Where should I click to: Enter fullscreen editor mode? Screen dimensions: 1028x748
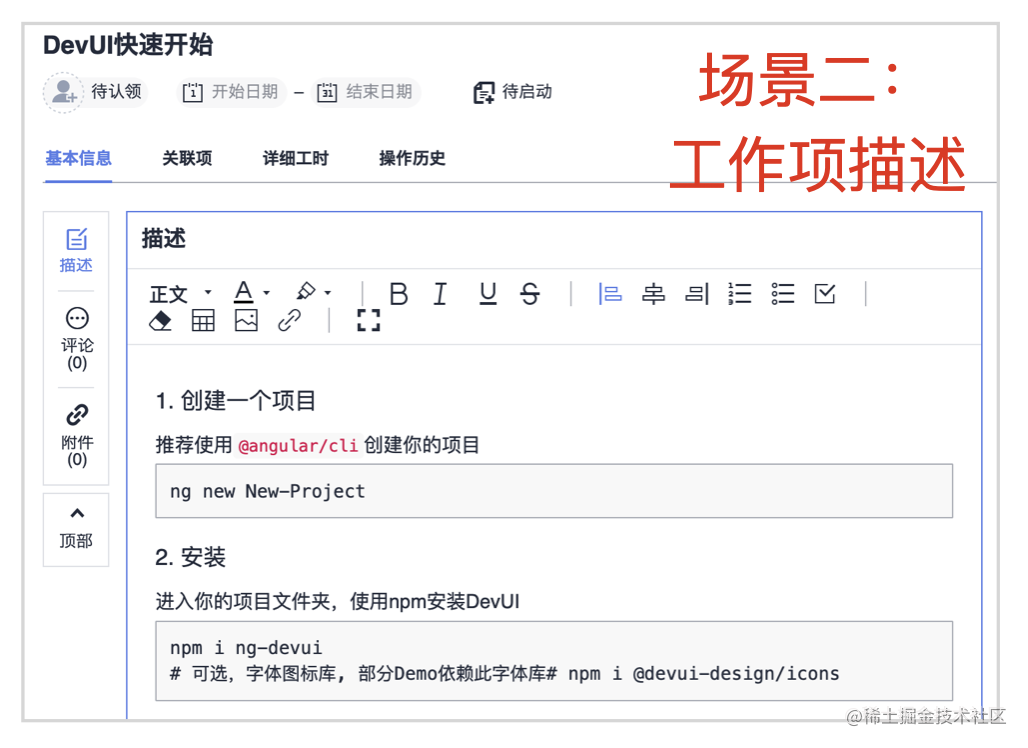click(368, 321)
